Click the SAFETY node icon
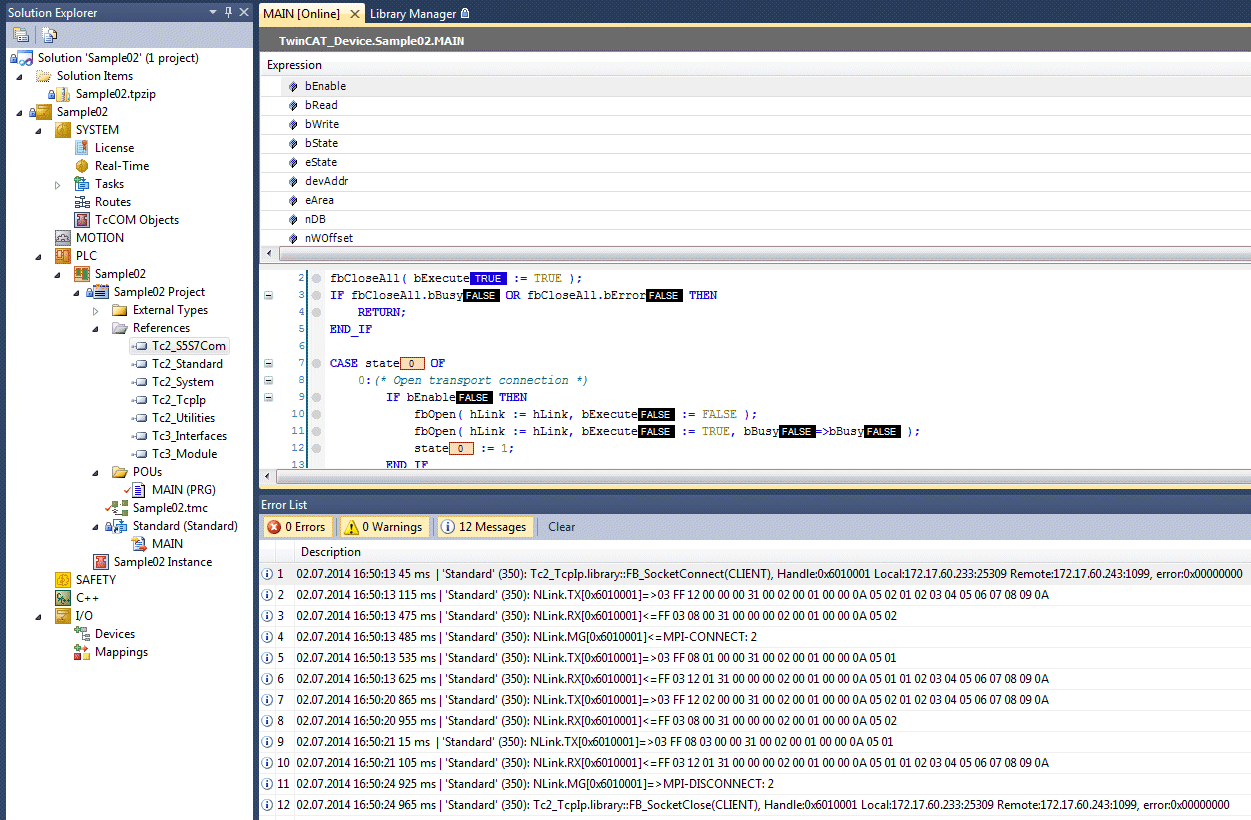 click(x=63, y=580)
